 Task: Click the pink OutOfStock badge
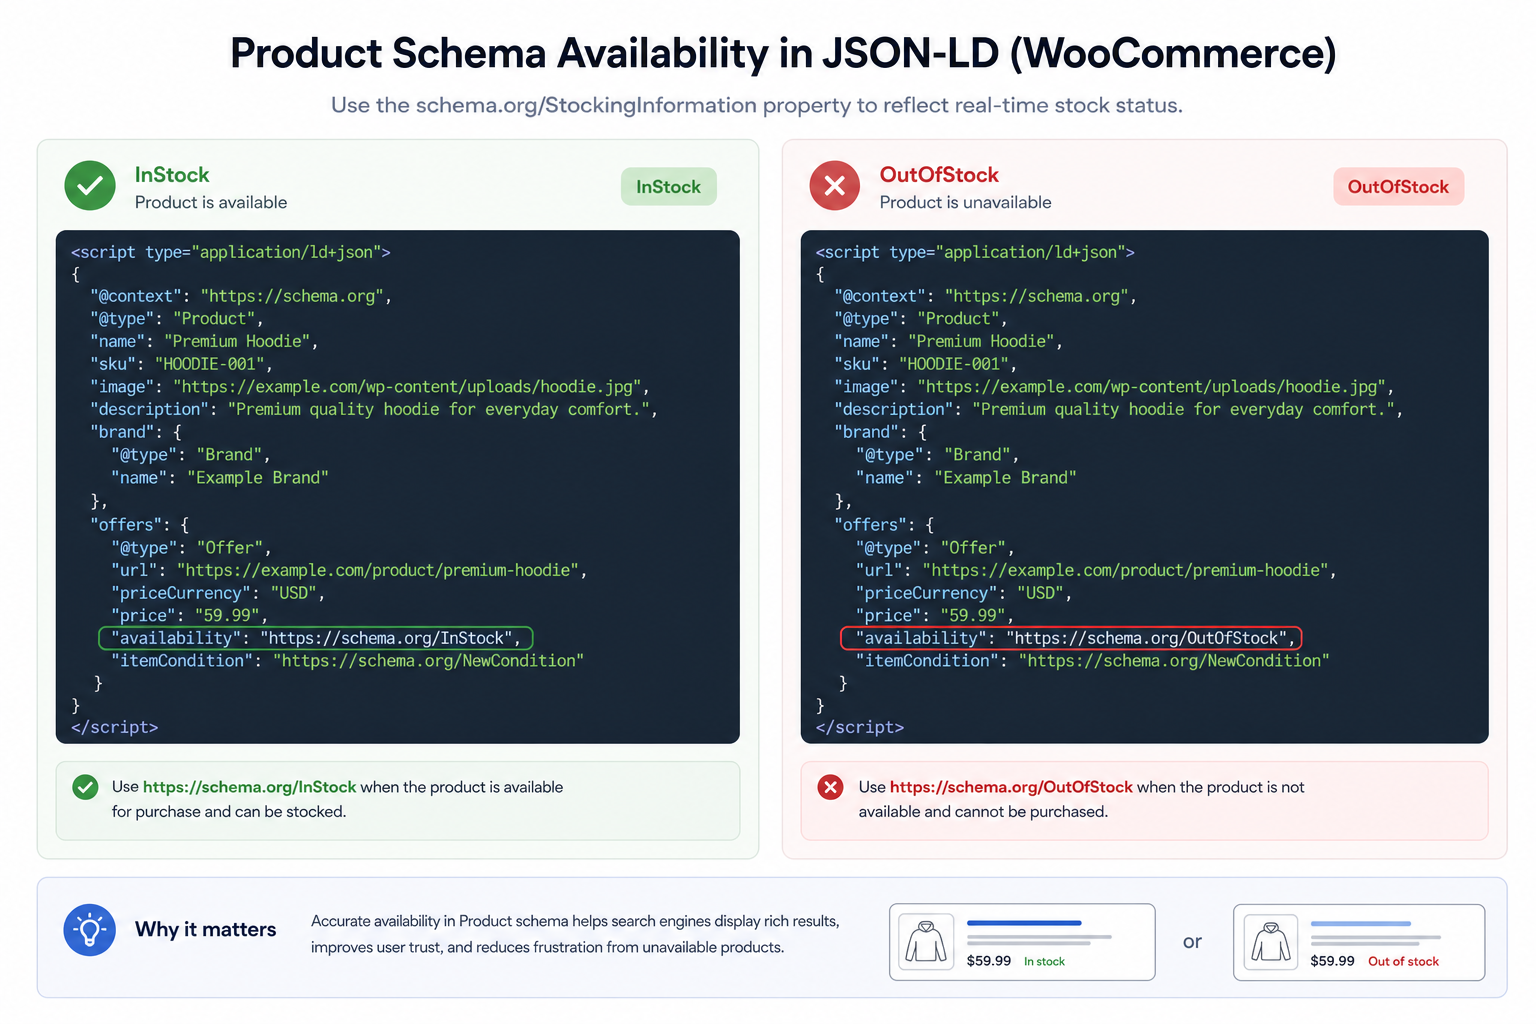[x=1398, y=186]
